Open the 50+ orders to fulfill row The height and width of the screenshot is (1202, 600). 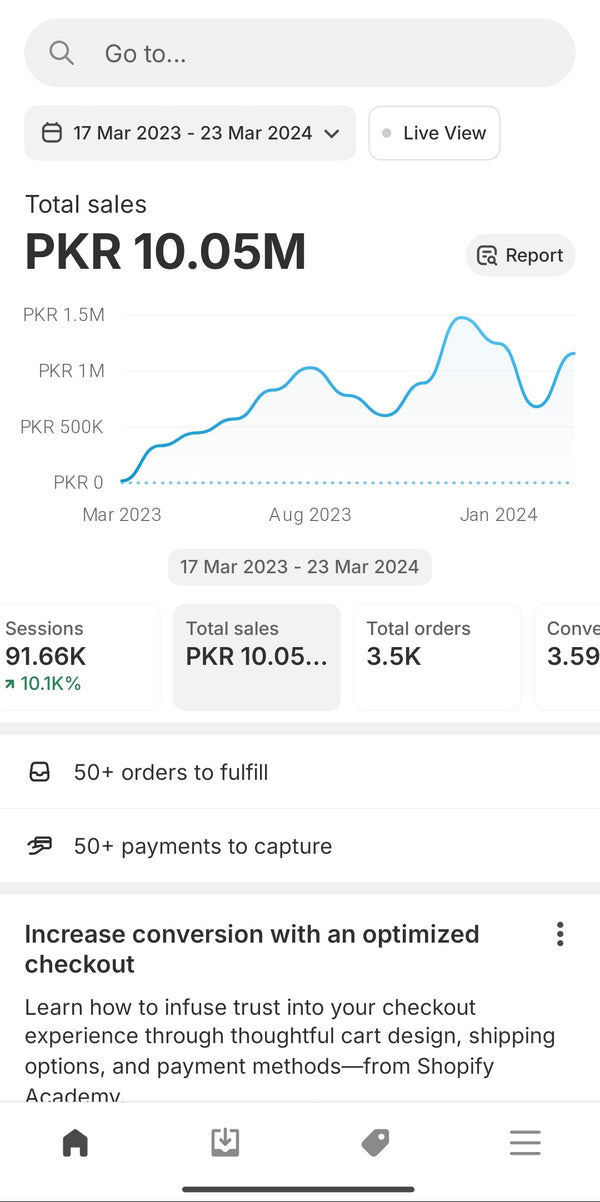point(300,772)
